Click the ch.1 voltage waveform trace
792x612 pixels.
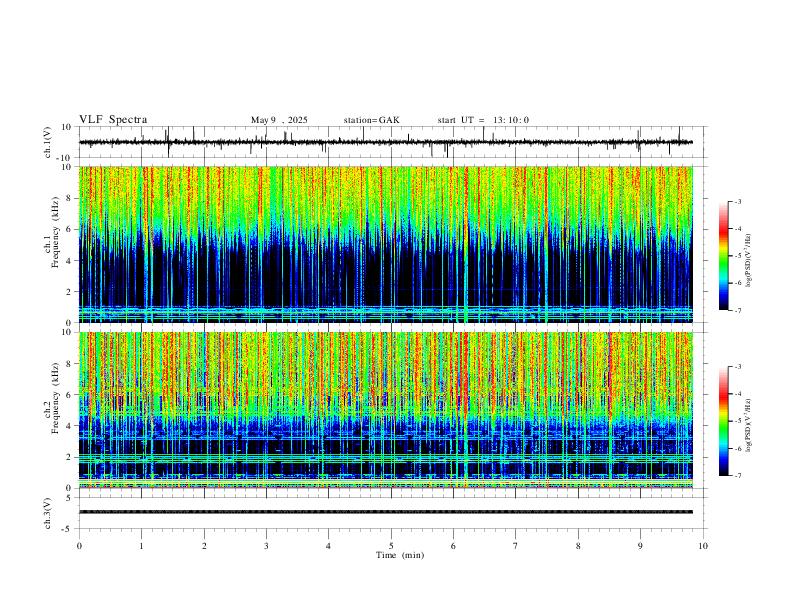(x=386, y=142)
